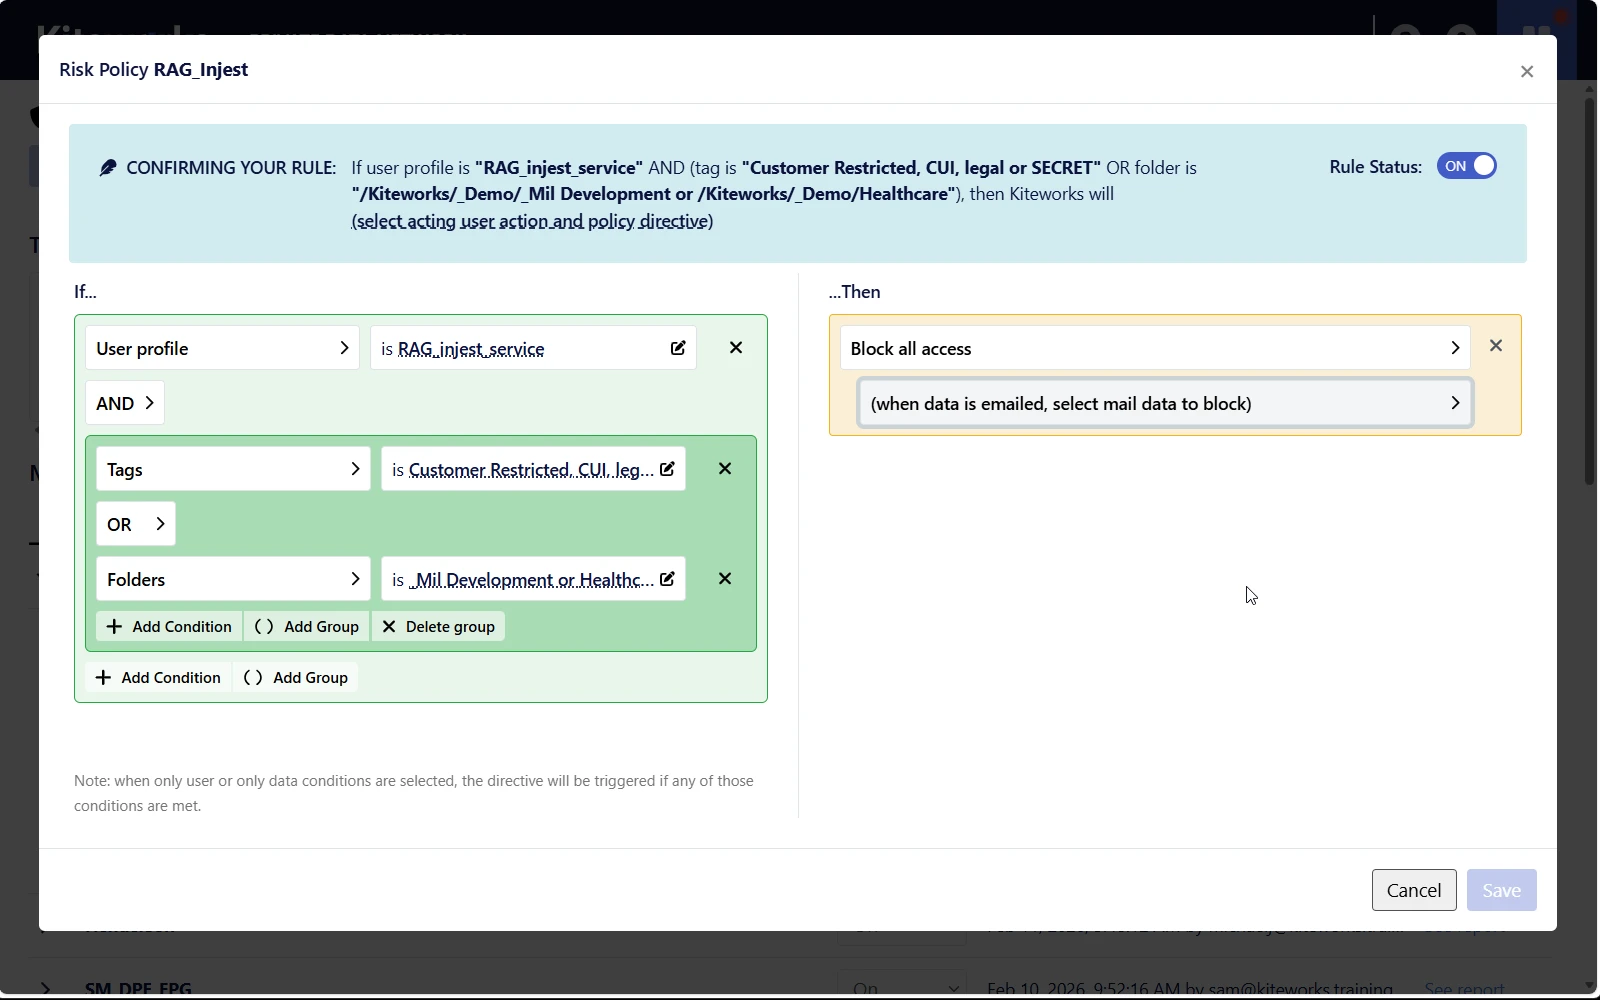Viewport: 1600px width, 1000px height.
Task: Cancel the risk policy changes
Action: (x=1414, y=890)
